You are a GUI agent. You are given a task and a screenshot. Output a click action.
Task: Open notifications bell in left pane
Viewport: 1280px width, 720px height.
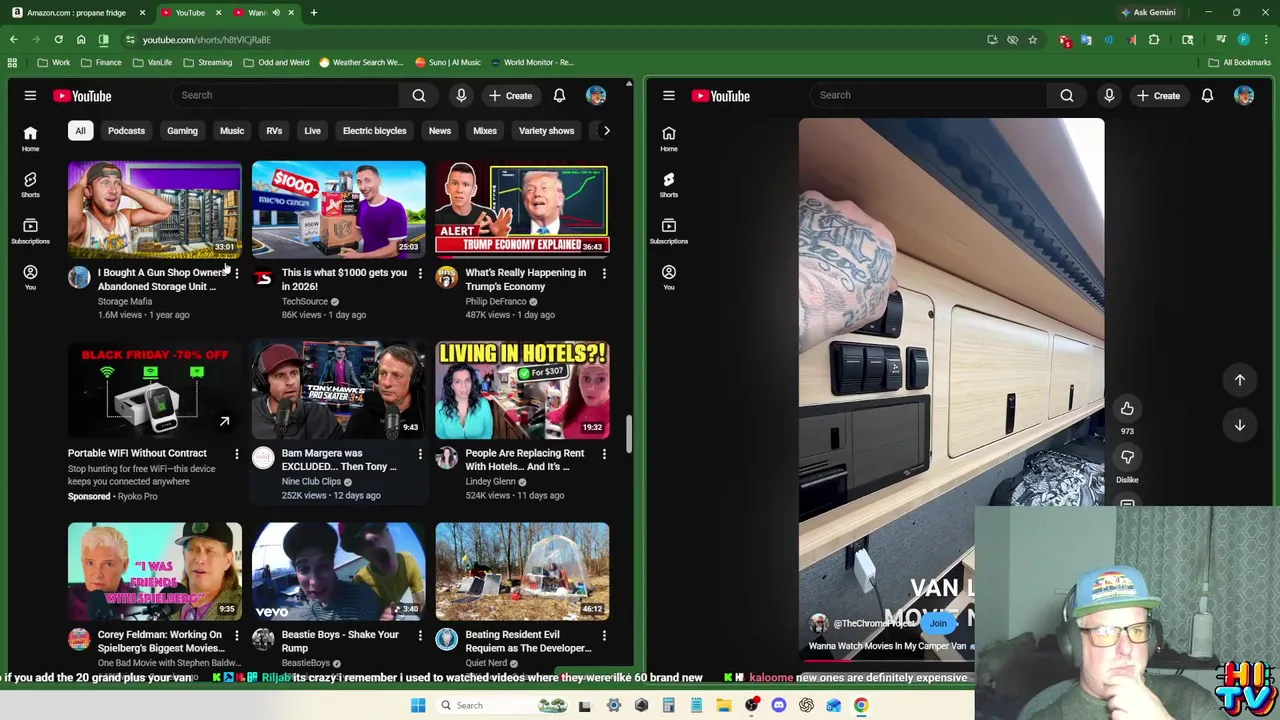tap(559, 96)
